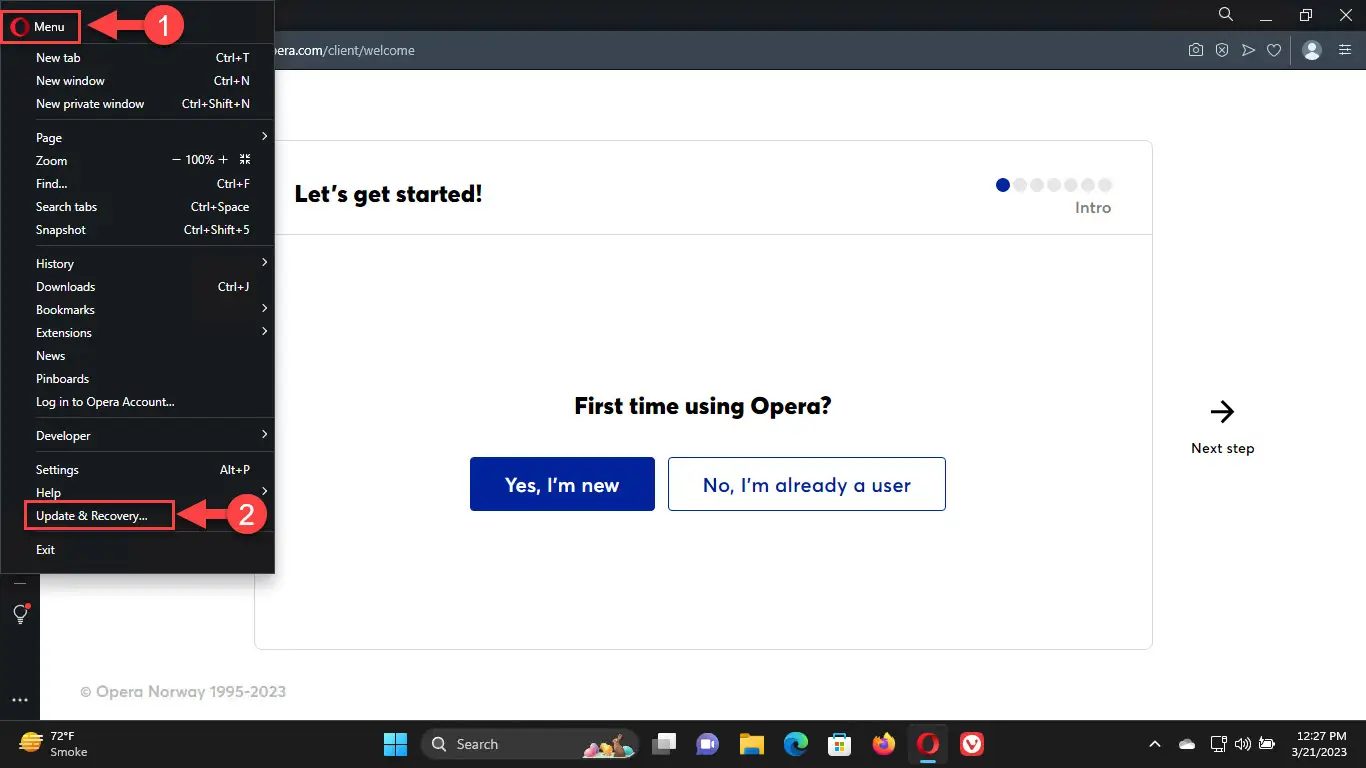Click the address bar URL
The image size is (1366, 768).
[345, 50]
